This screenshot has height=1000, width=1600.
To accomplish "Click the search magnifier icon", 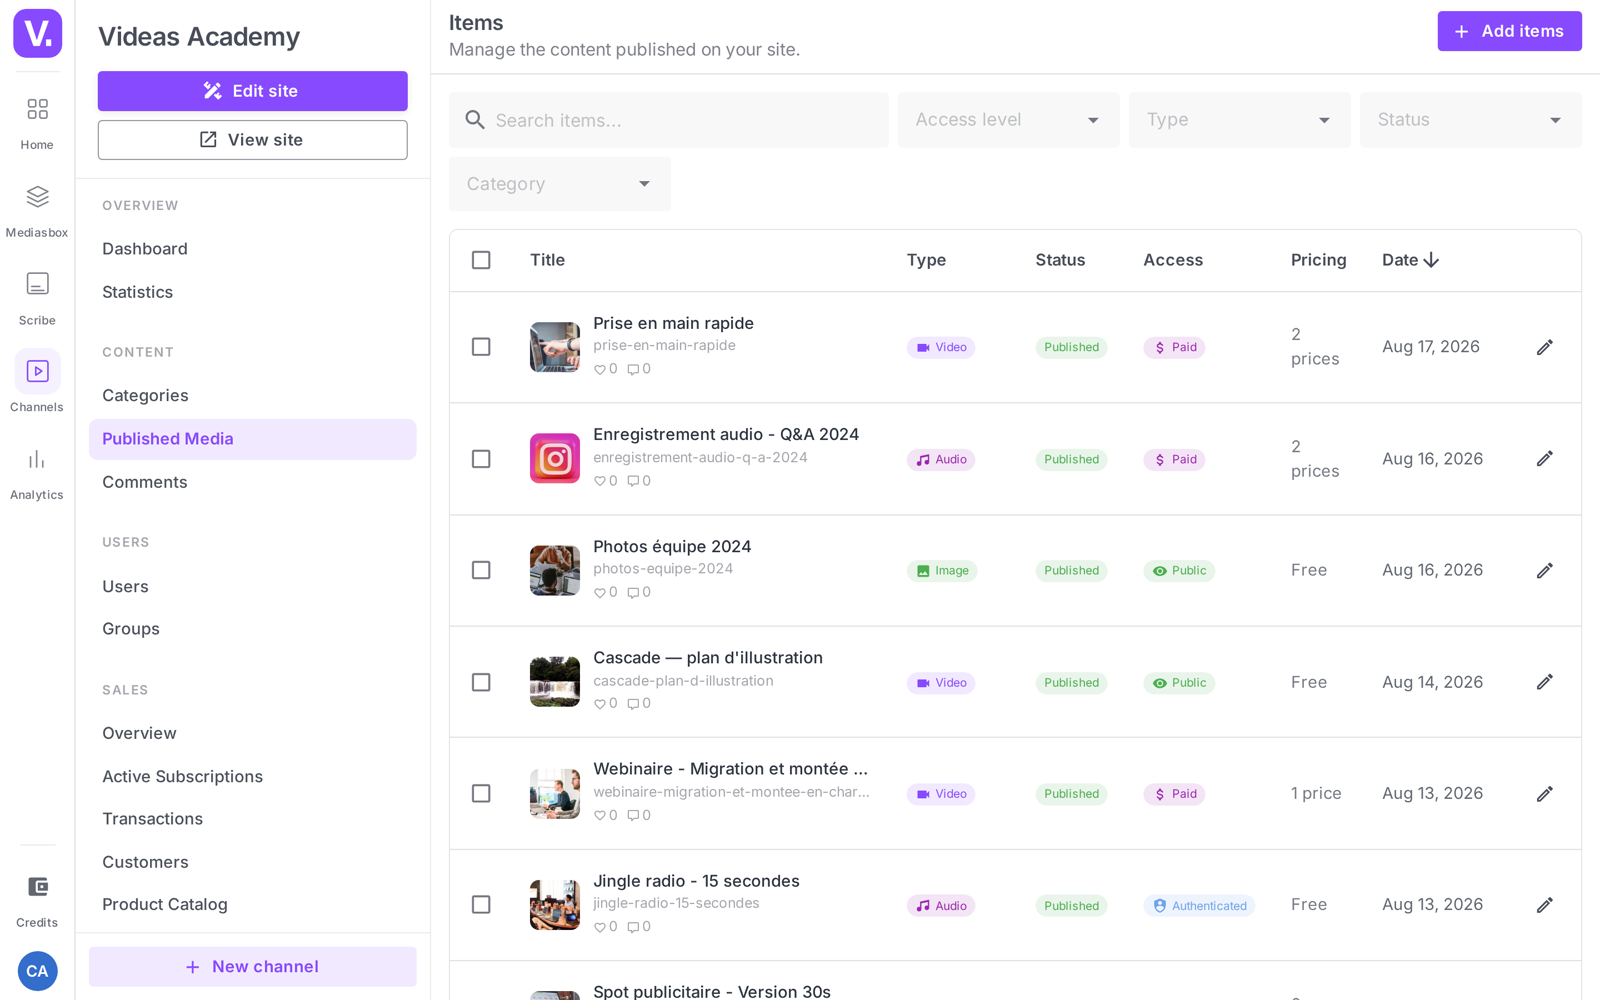I will [475, 120].
